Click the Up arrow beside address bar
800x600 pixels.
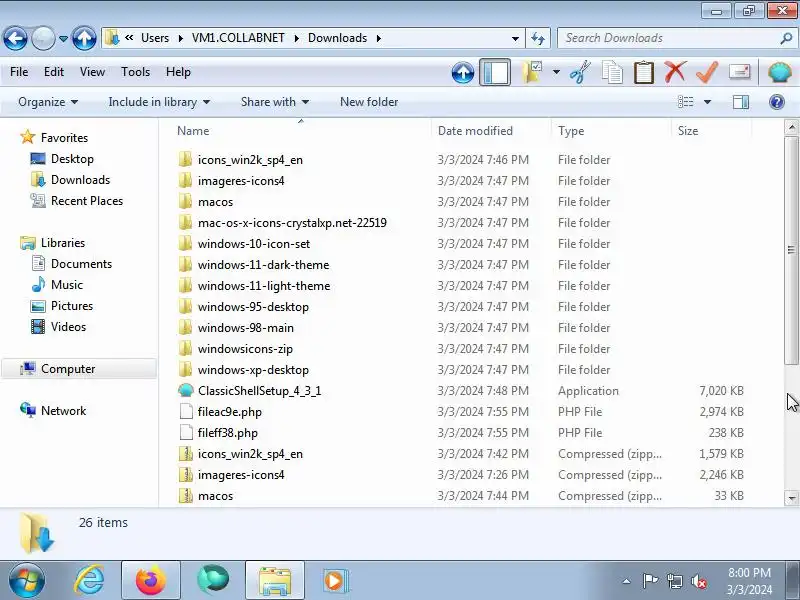(84, 38)
